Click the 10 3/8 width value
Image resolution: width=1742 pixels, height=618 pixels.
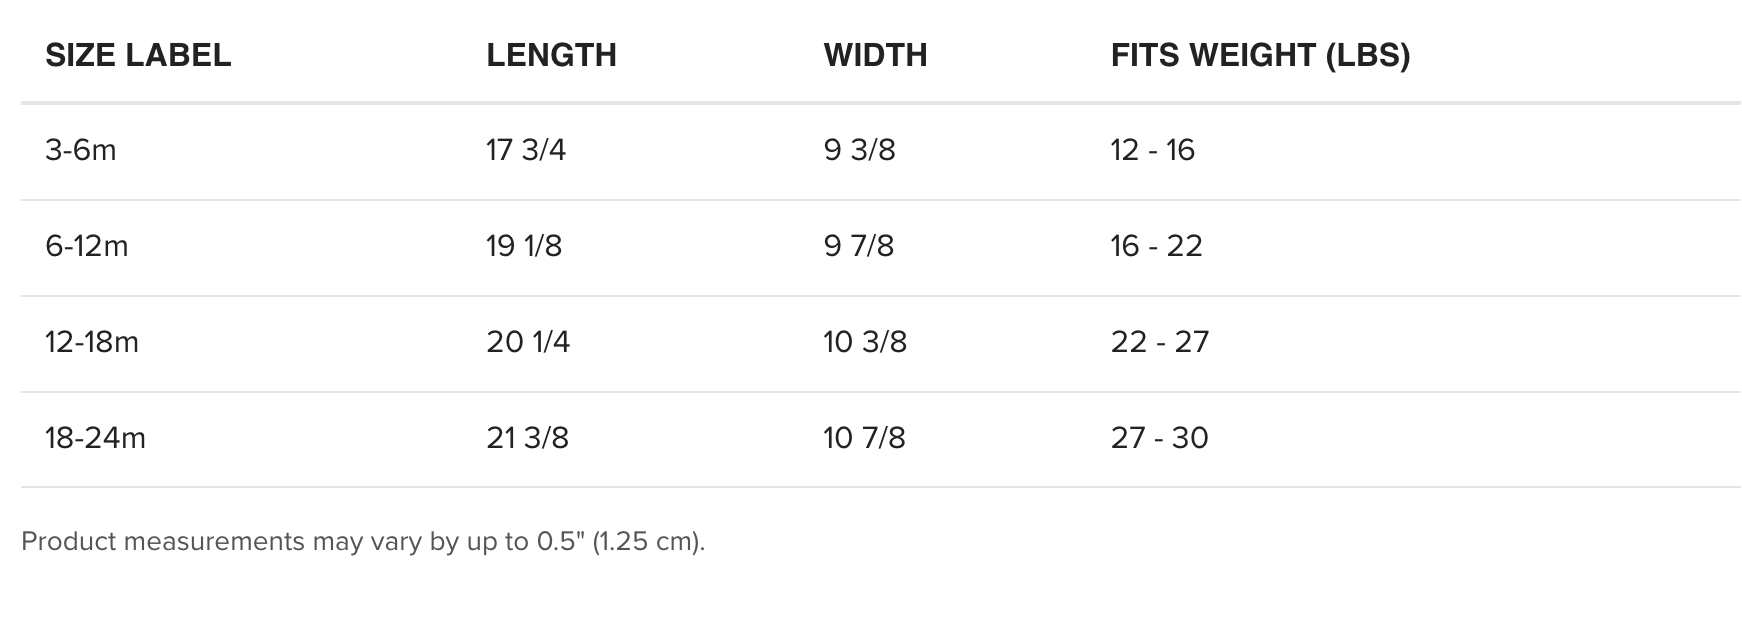[865, 342]
